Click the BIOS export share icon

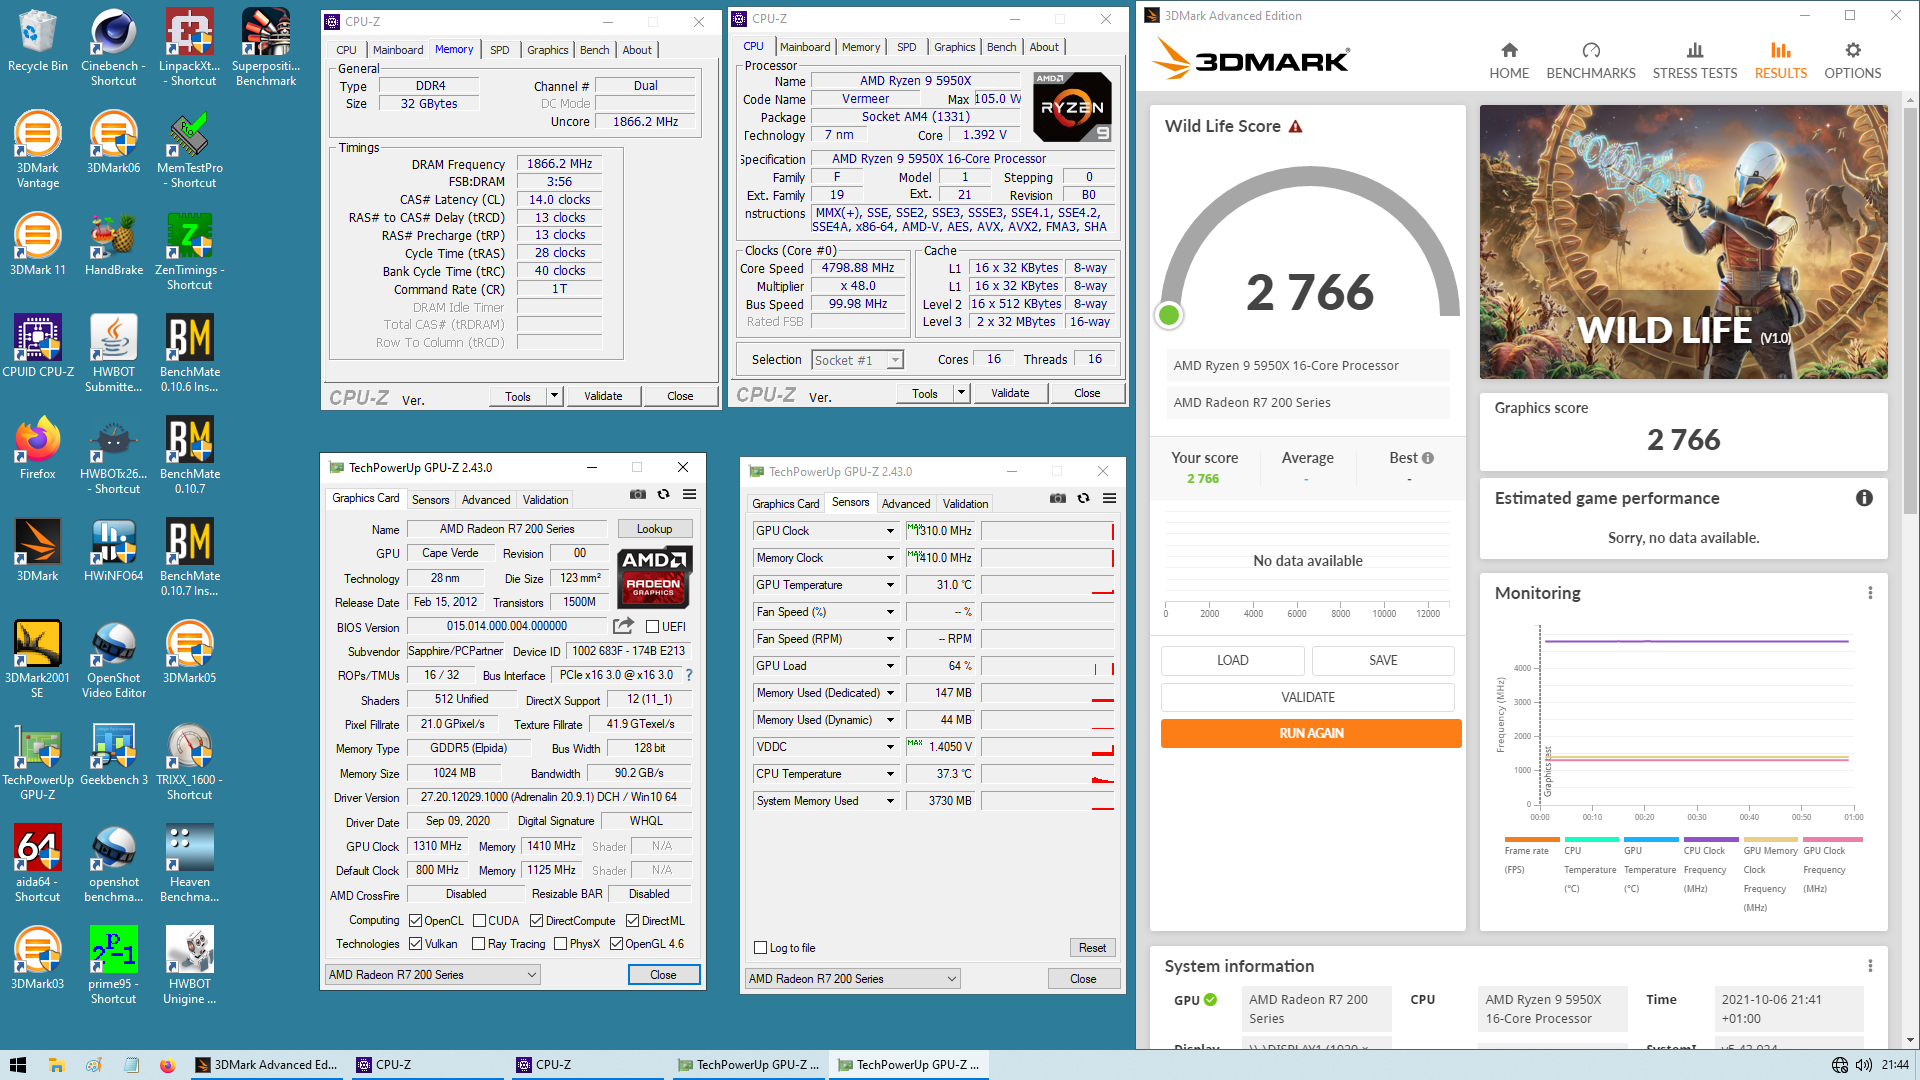[623, 626]
